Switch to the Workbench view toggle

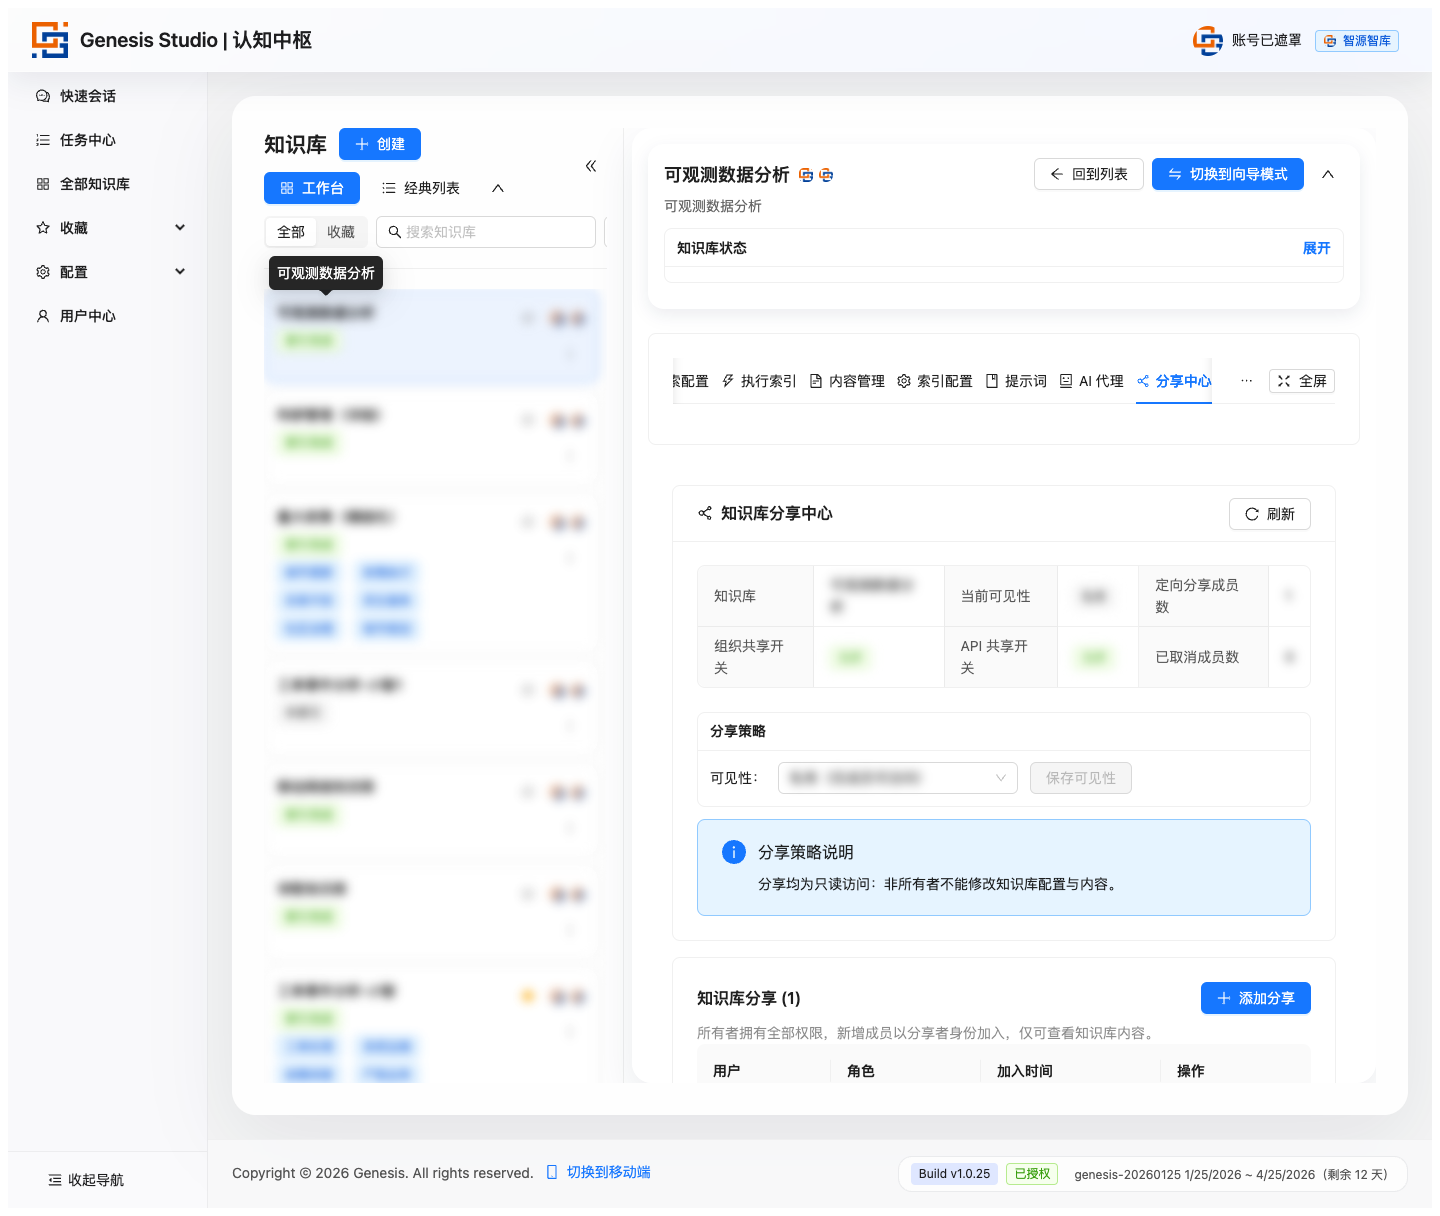pyautogui.click(x=312, y=188)
